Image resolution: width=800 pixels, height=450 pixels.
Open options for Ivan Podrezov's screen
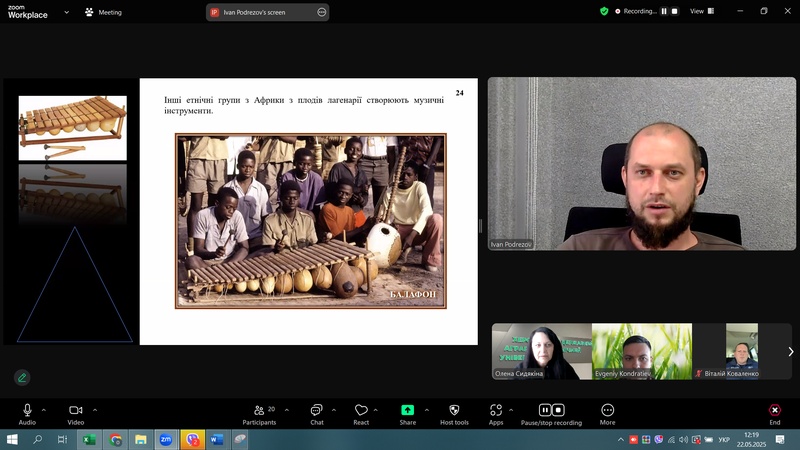pos(321,12)
